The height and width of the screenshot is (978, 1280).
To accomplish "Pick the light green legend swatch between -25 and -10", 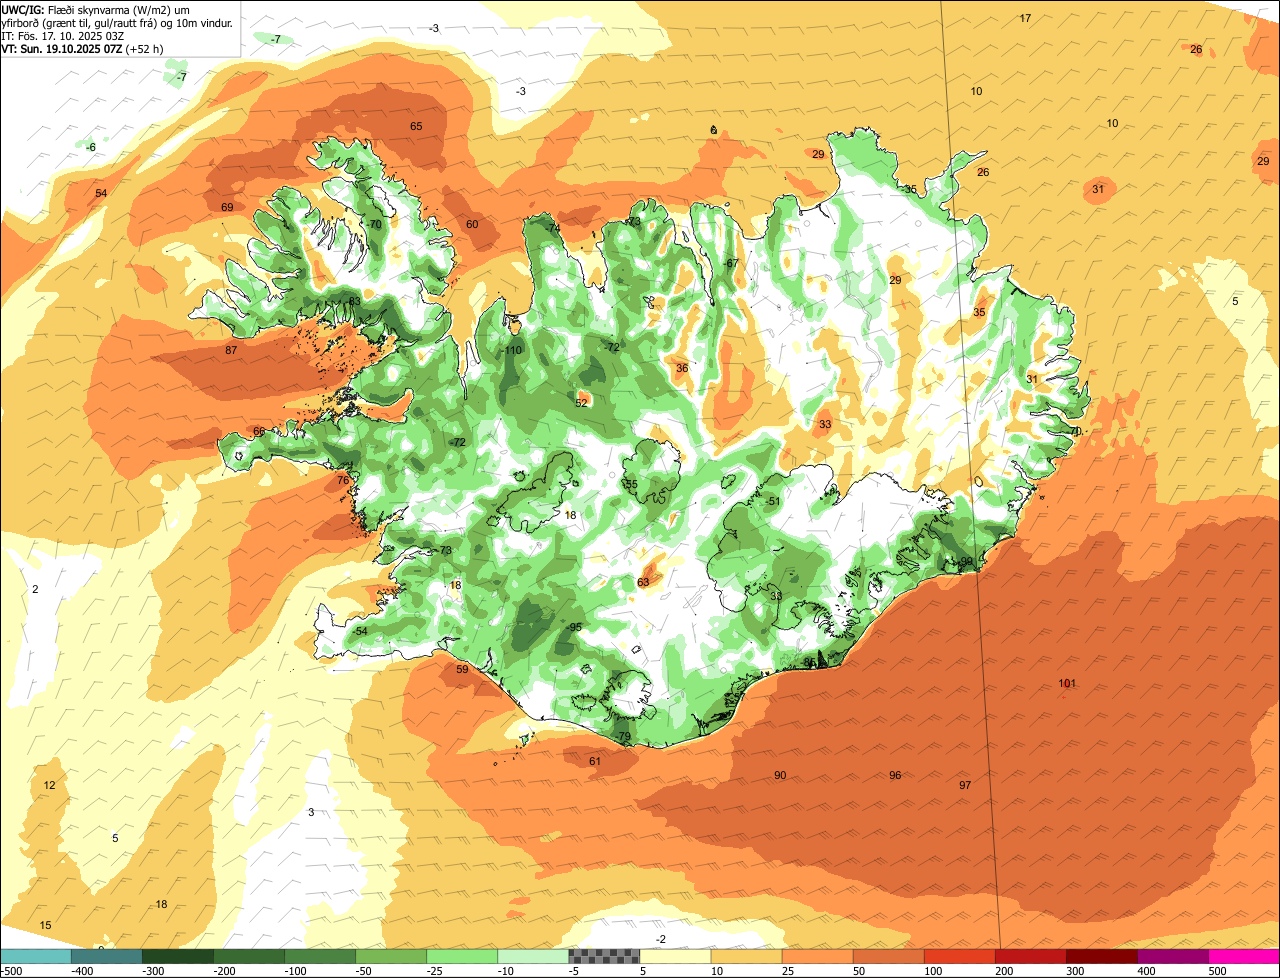I will coord(462,956).
